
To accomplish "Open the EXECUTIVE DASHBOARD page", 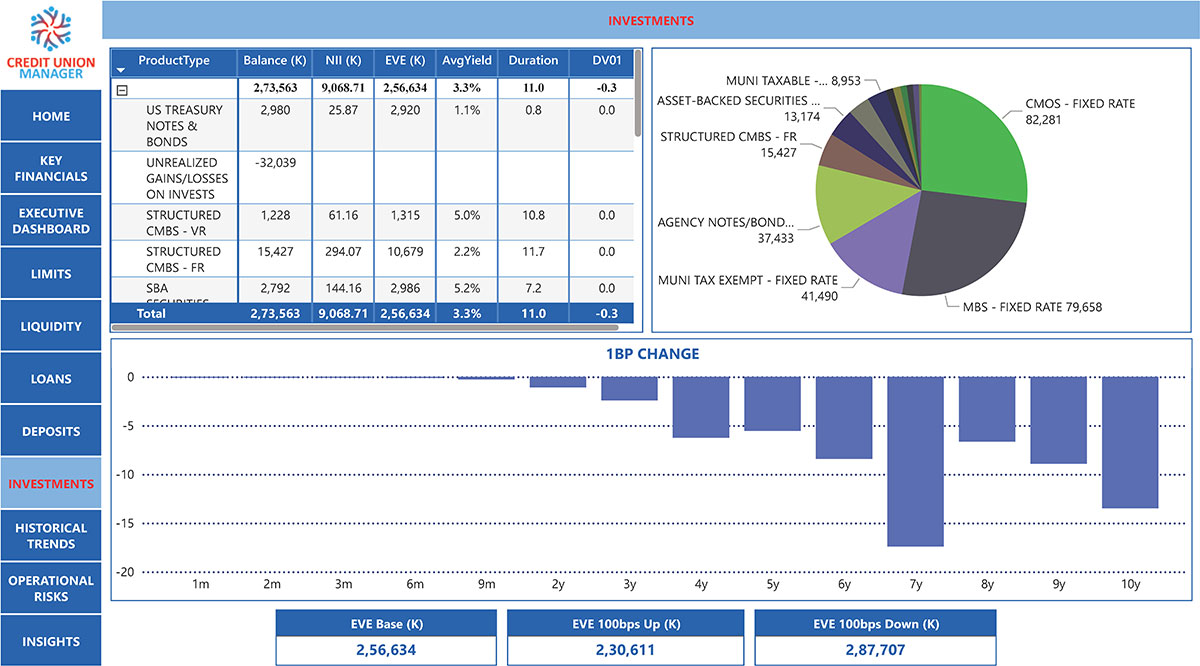I will (x=51, y=221).
